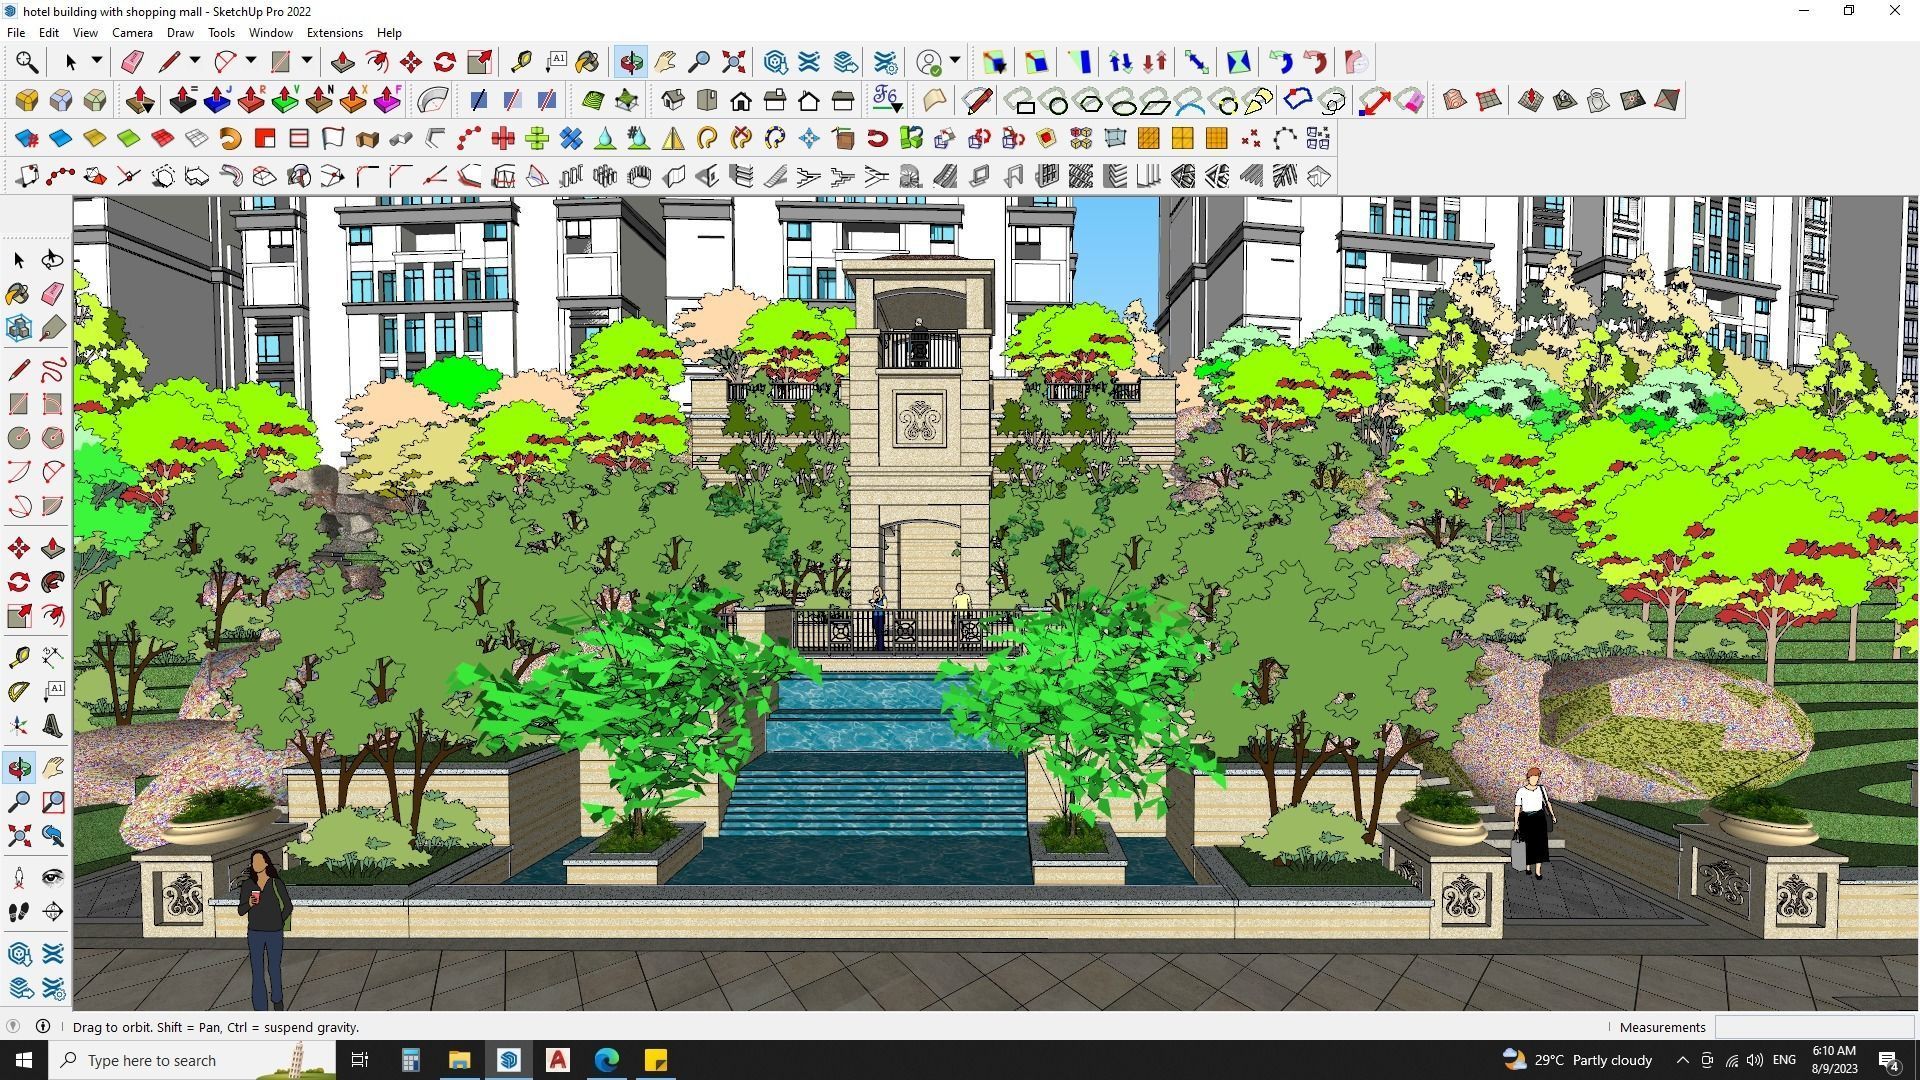The image size is (1920, 1080).
Task: Select the Freehand tool in left toolbar
Action: tap(53, 369)
